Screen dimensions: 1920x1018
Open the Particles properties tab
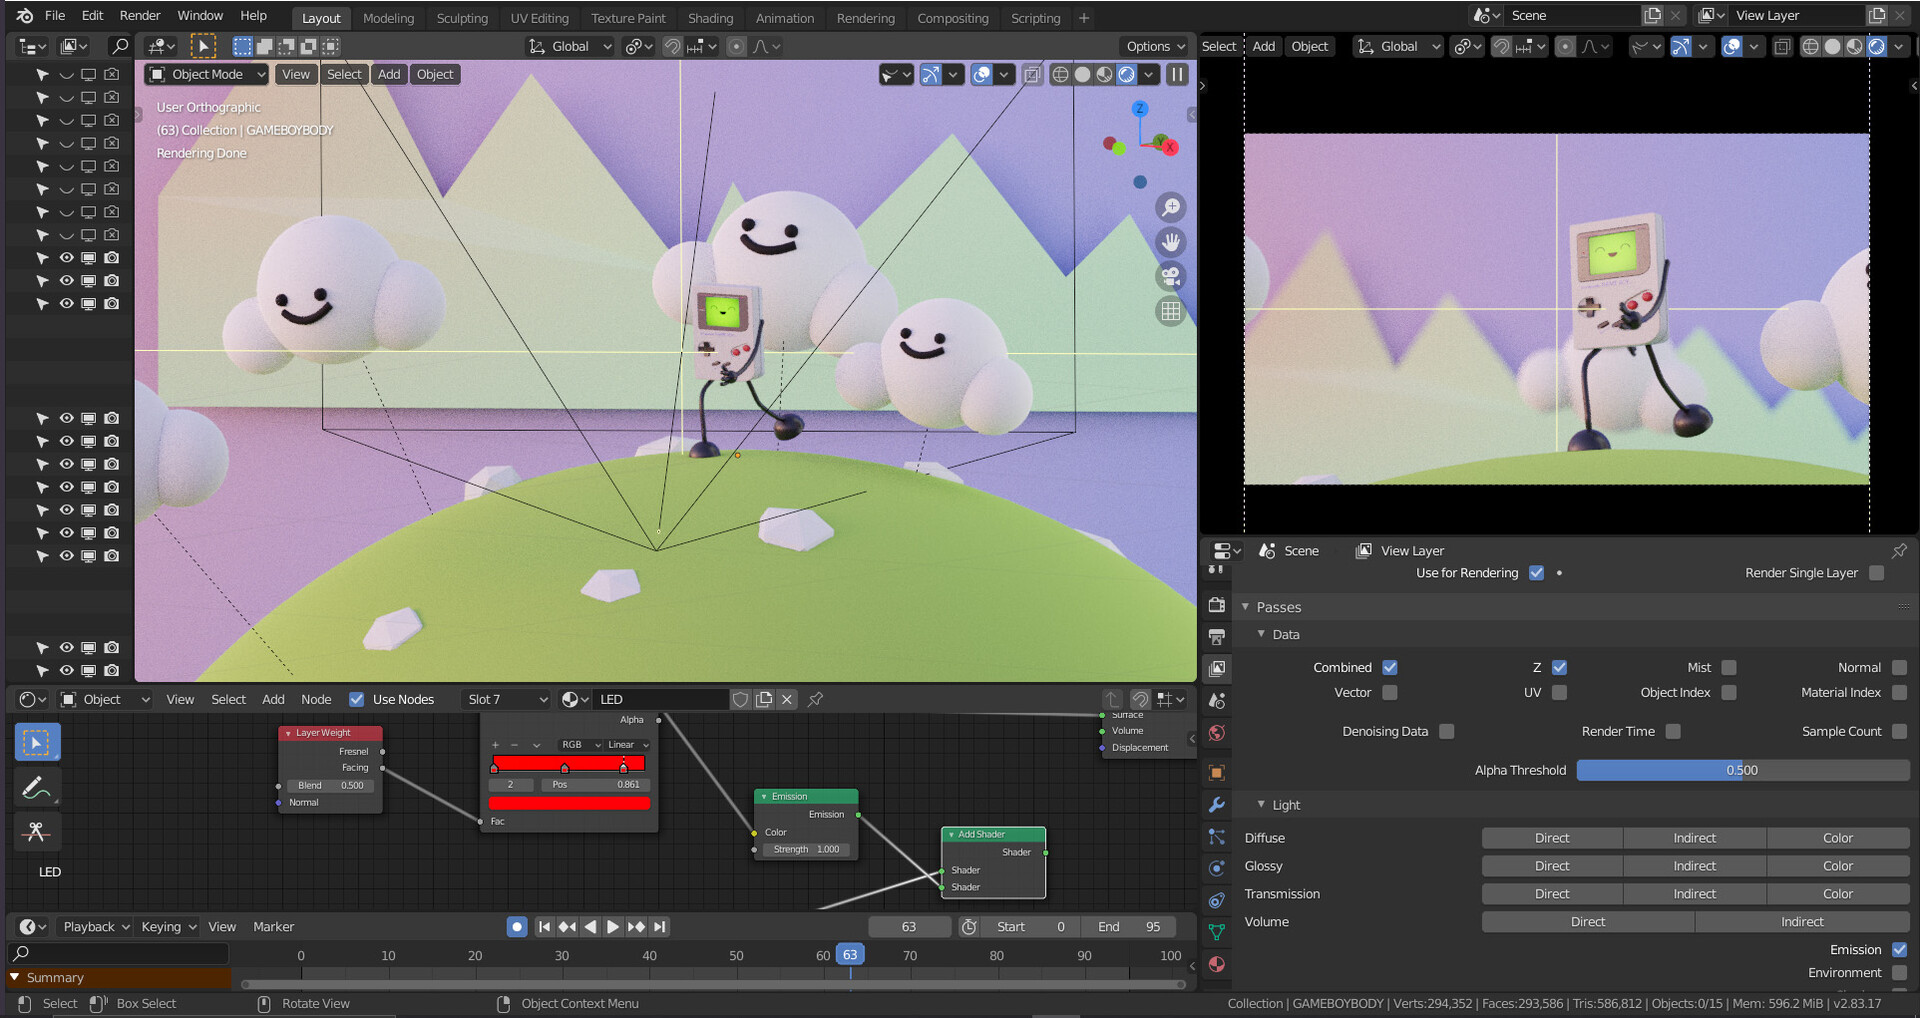(1217, 836)
